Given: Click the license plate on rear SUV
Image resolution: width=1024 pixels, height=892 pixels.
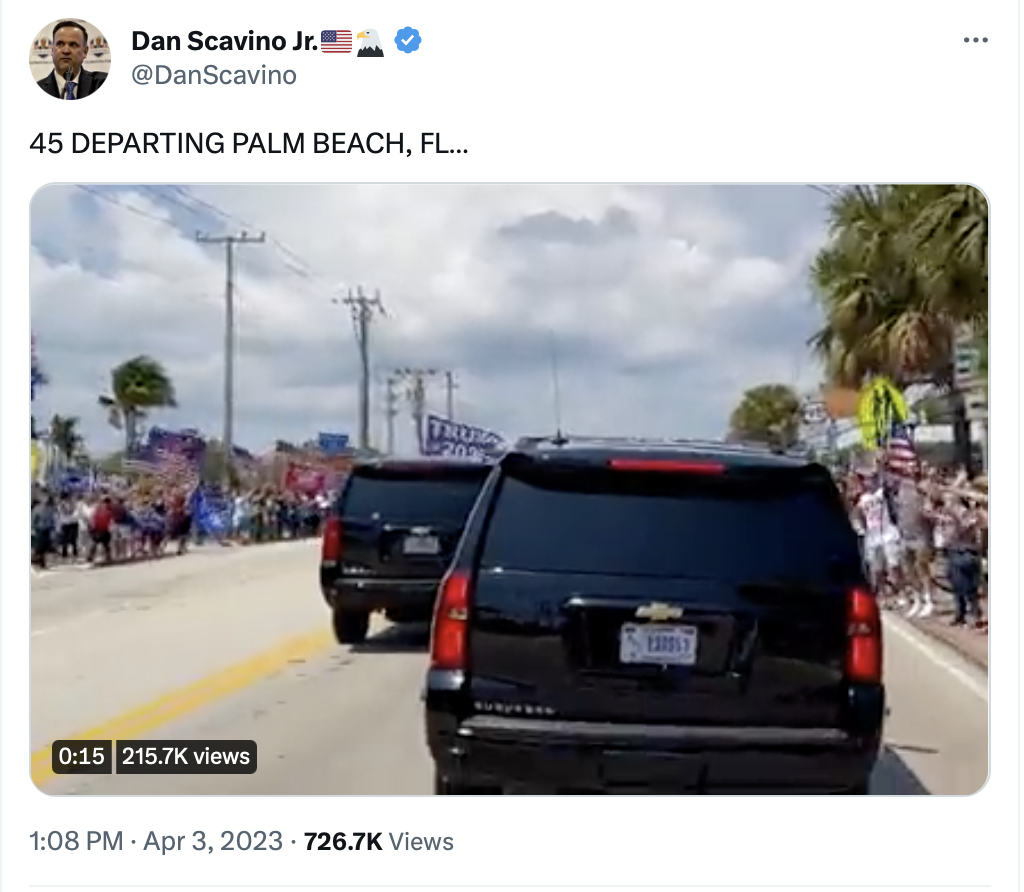Looking at the screenshot, I should (658, 644).
